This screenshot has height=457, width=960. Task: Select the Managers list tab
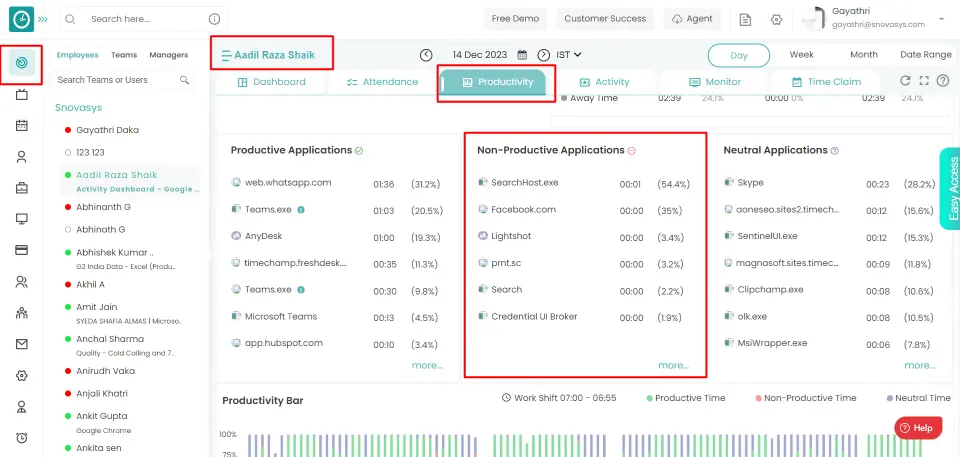[x=168, y=55]
